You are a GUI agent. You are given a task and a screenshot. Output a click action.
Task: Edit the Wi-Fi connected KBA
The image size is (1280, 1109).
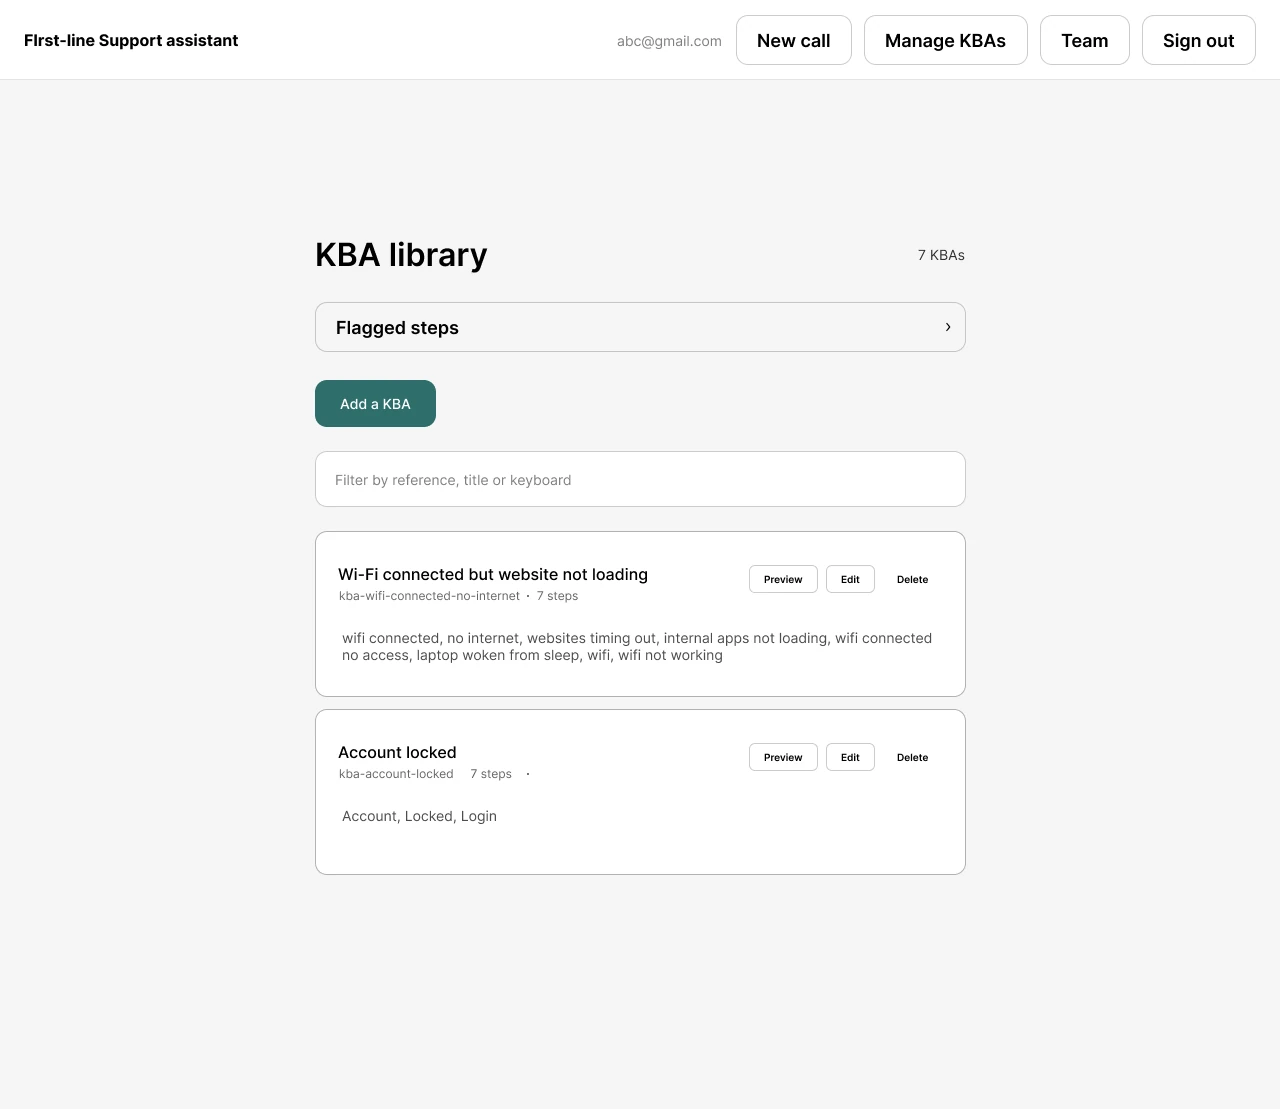coord(850,579)
